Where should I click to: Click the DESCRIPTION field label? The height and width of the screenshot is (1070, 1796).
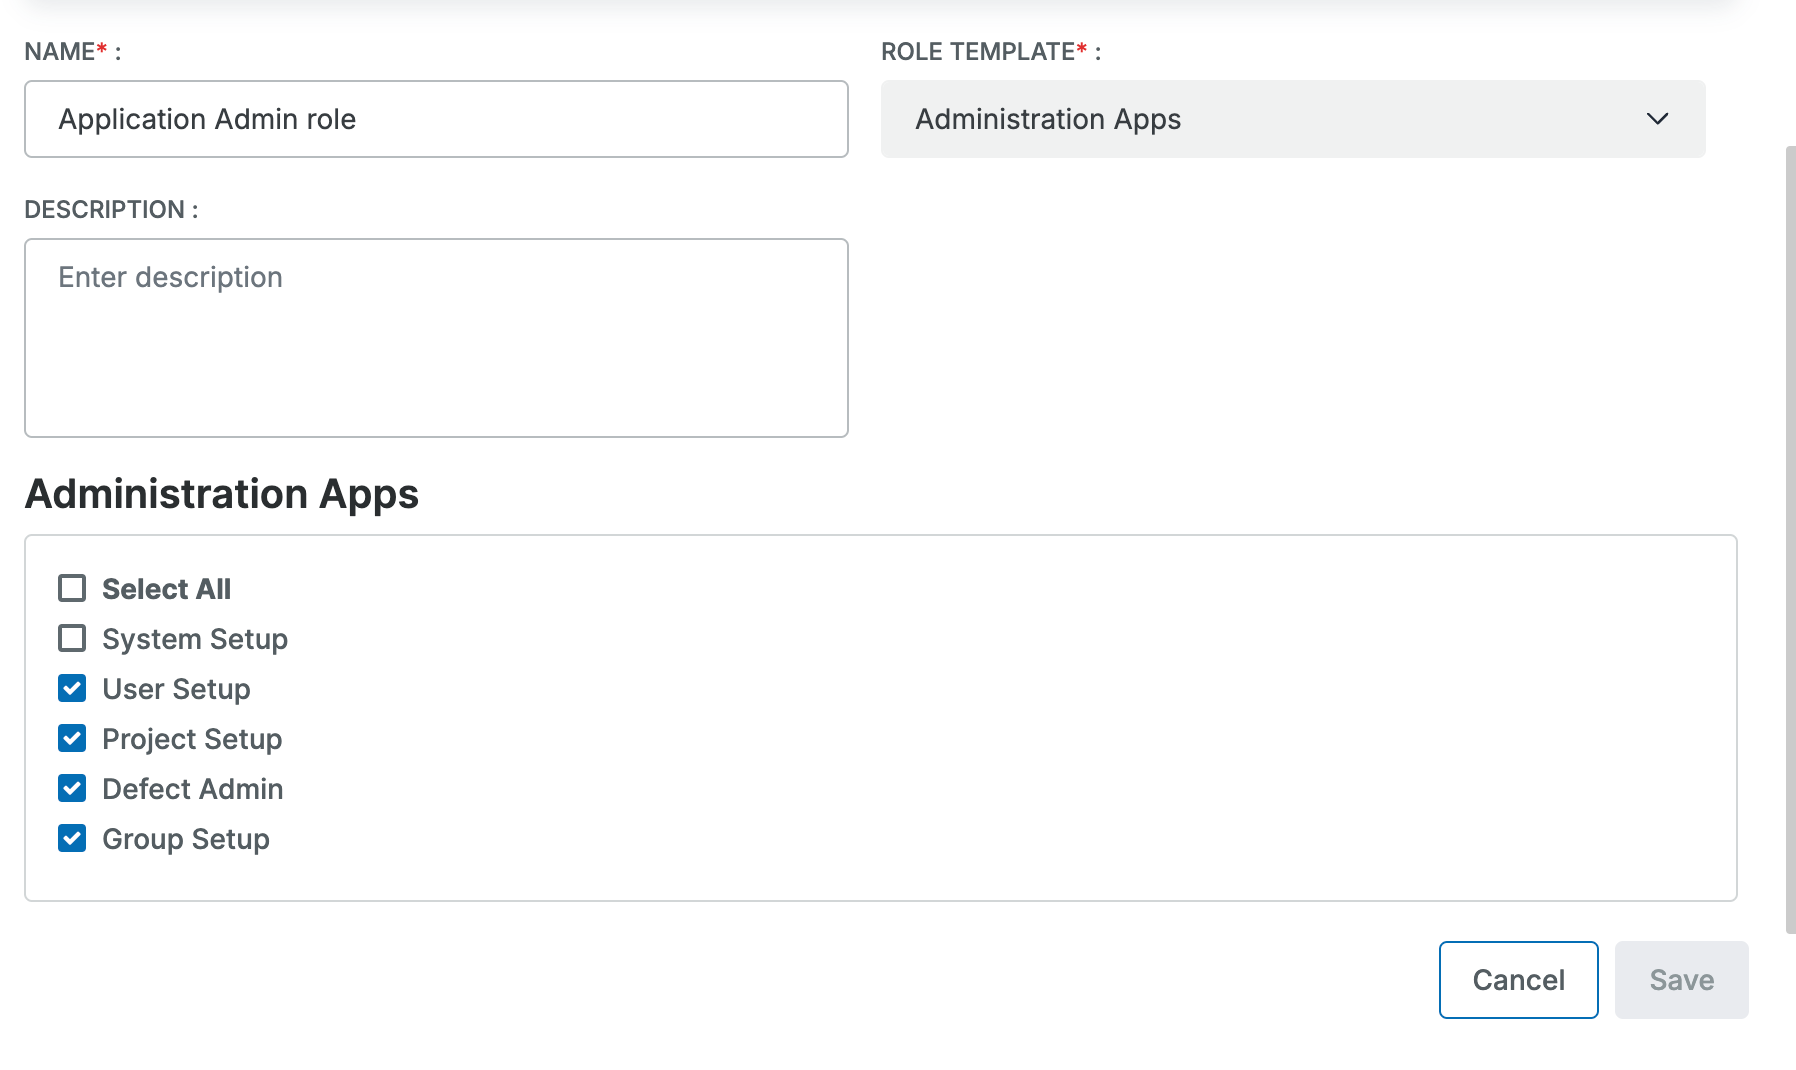click(x=105, y=210)
